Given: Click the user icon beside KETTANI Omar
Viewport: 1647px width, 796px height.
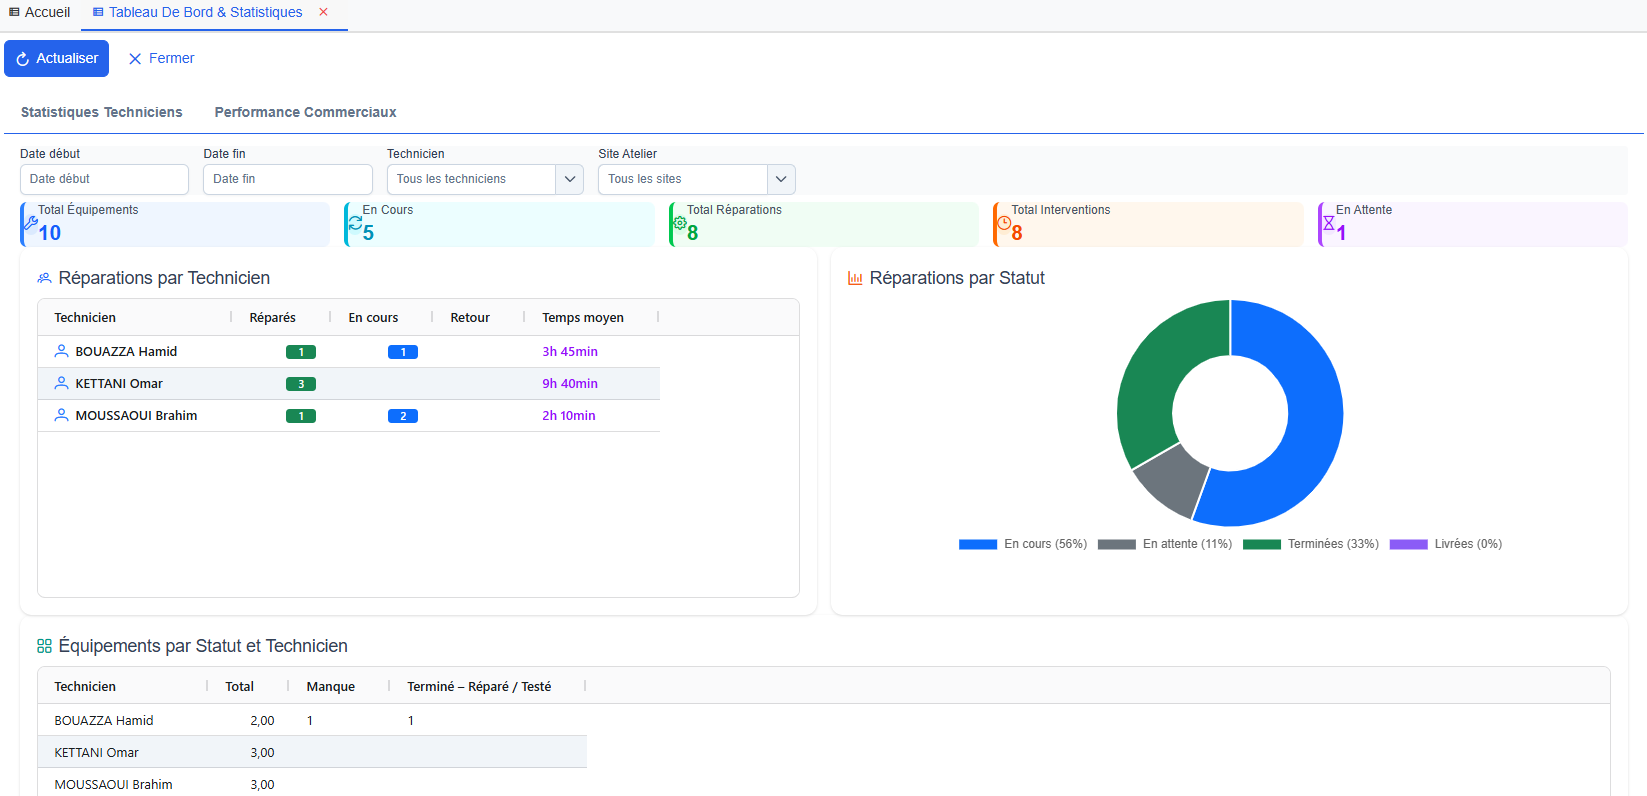Looking at the screenshot, I should pos(61,383).
